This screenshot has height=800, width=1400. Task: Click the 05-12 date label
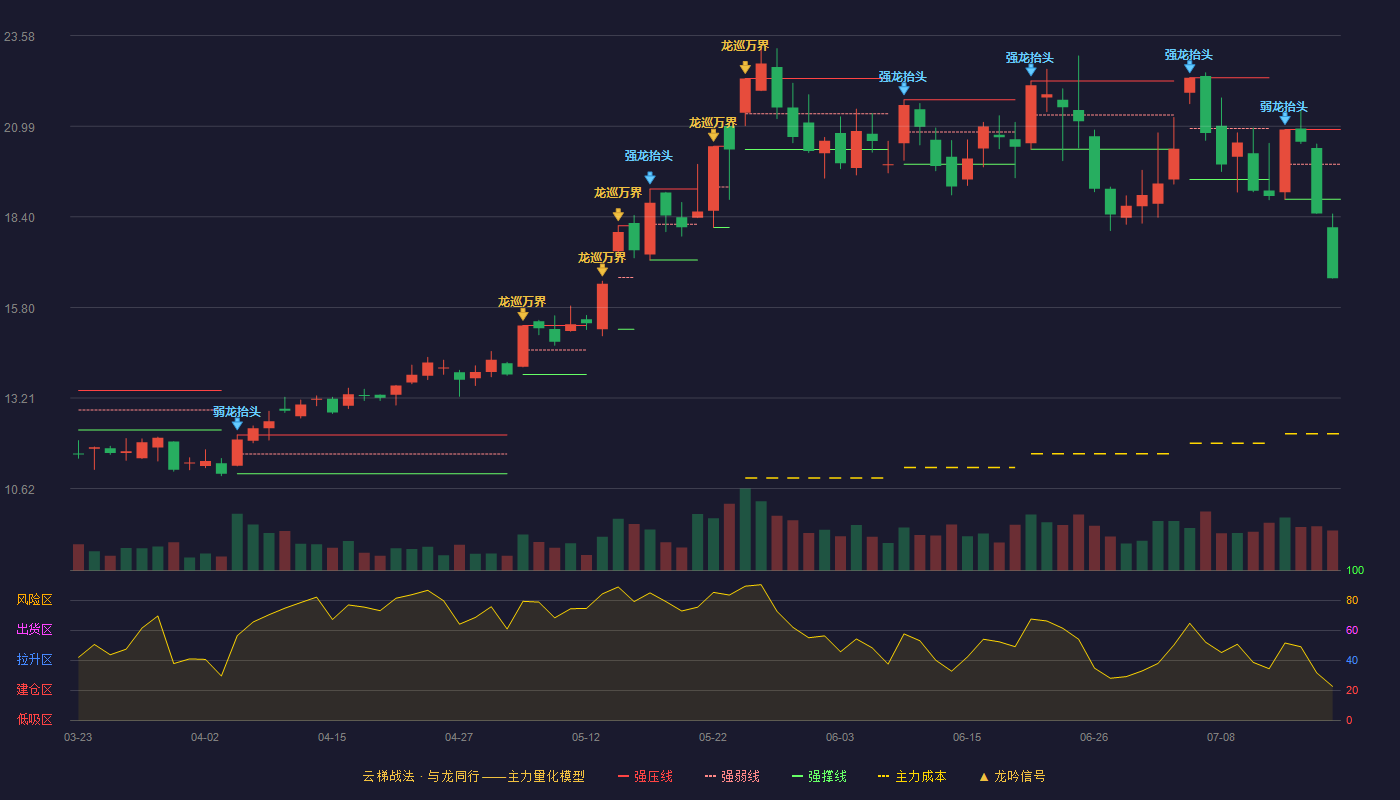(x=586, y=737)
